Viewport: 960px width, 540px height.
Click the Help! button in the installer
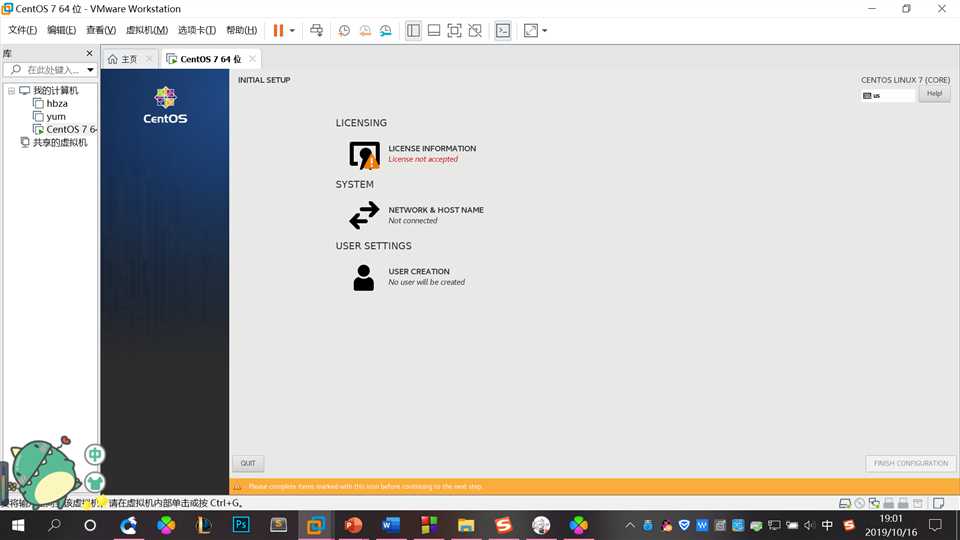click(x=934, y=94)
